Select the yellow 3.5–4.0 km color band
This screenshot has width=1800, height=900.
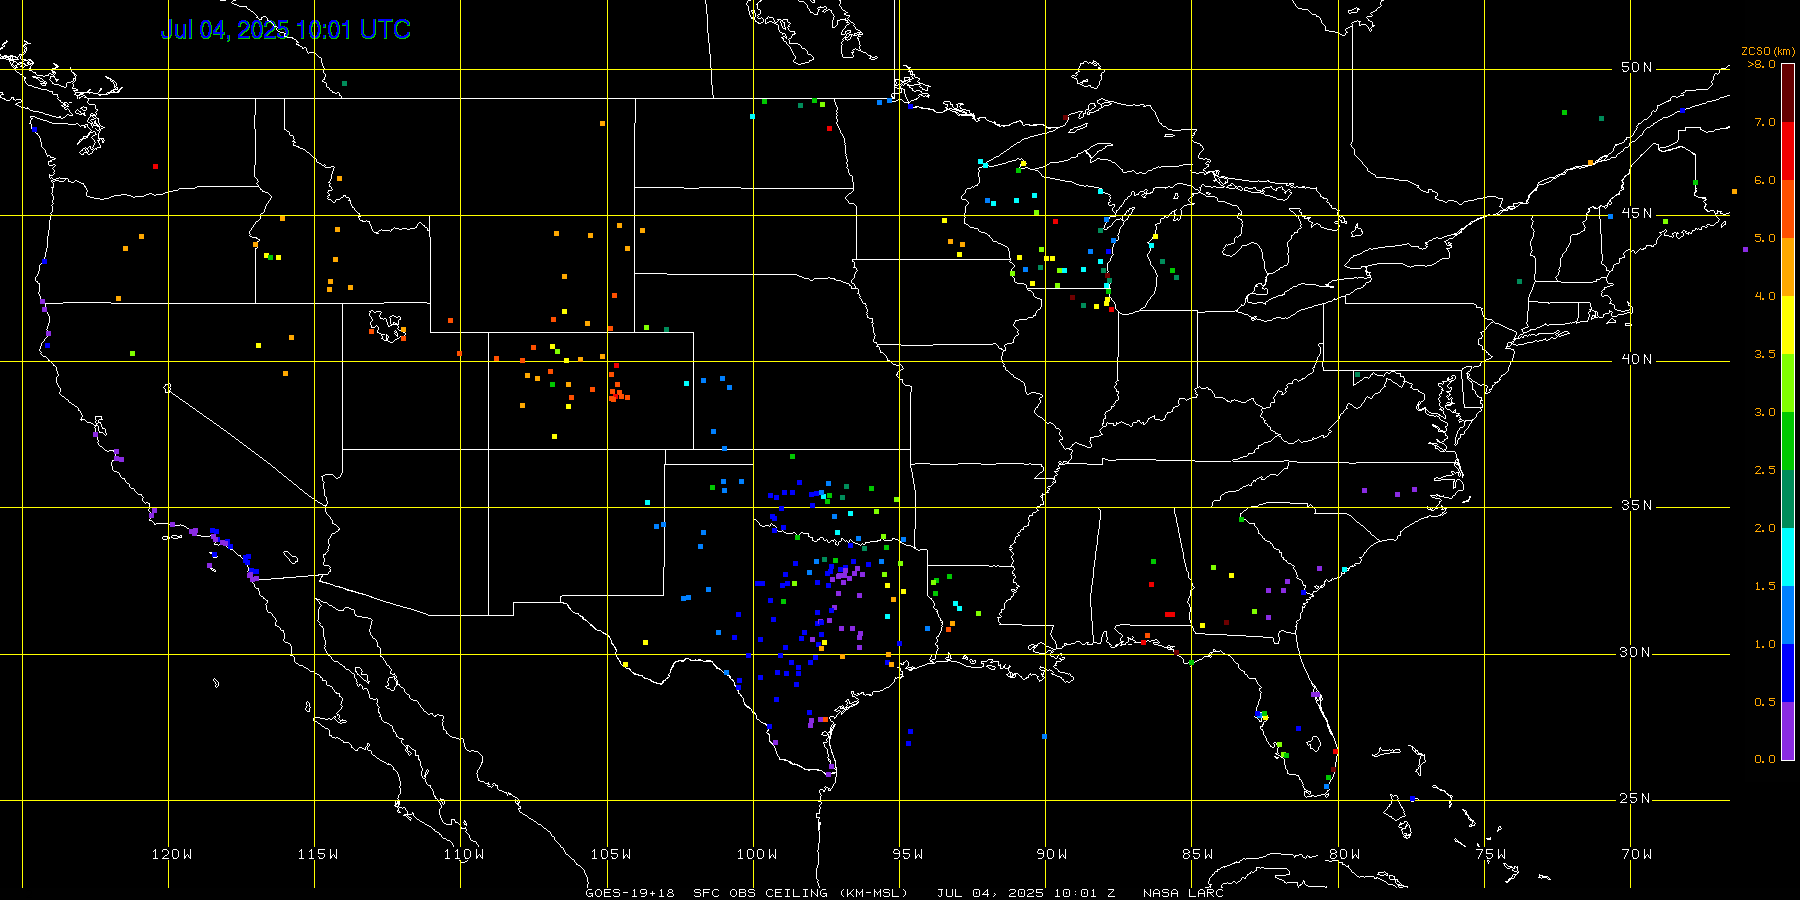[1788, 325]
